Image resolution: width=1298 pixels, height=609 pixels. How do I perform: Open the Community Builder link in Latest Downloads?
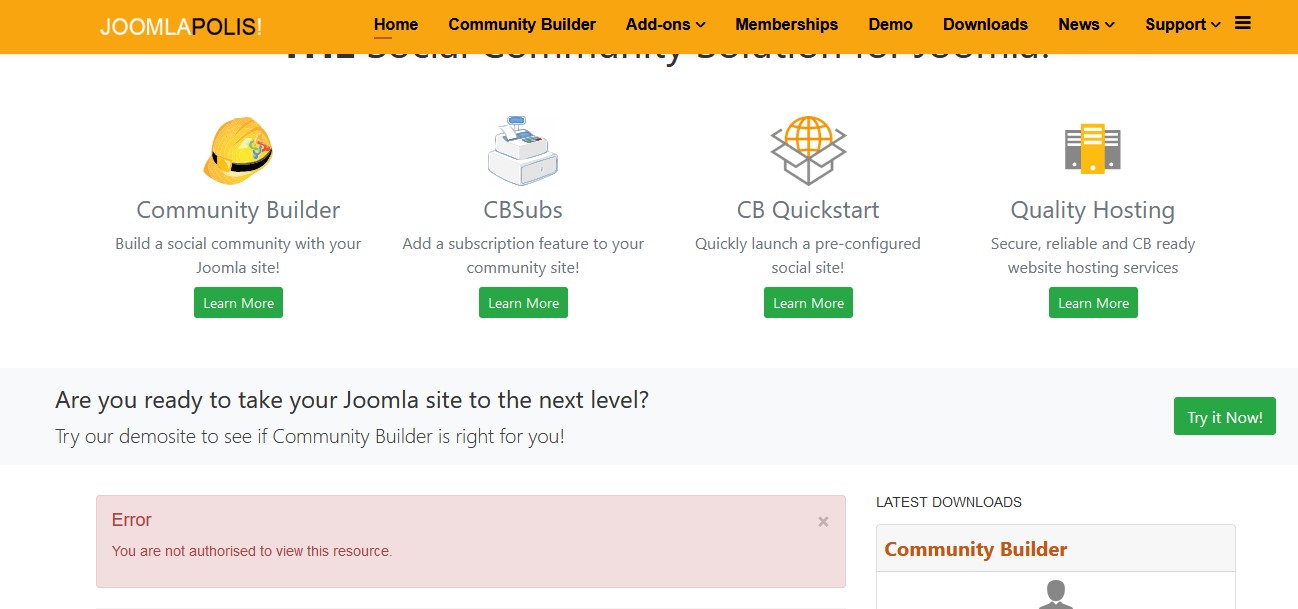coord(976,549)
